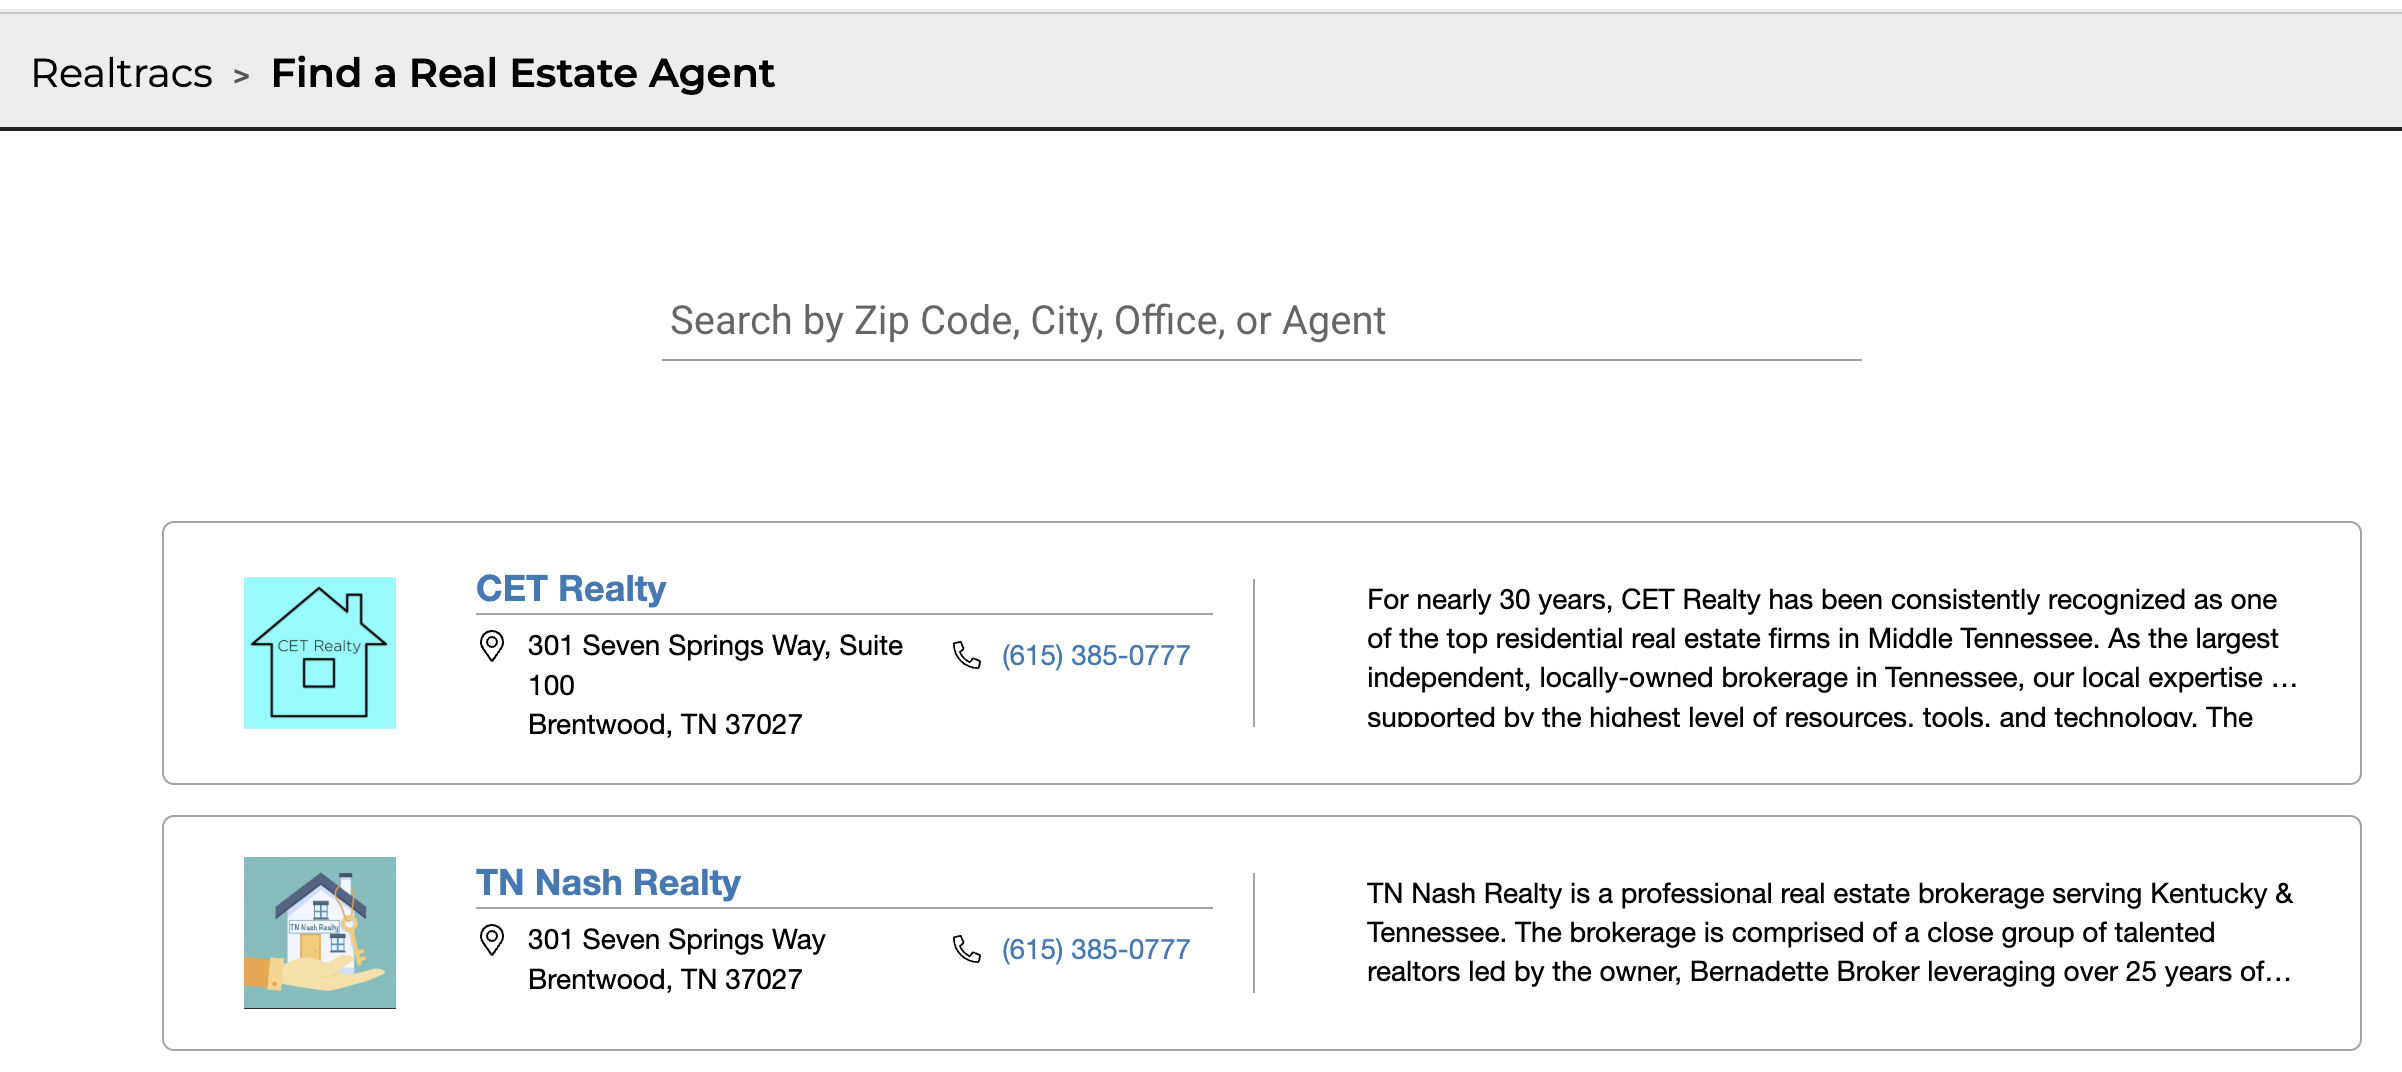Image resolution: width=2402 pixels, height=1072 pixels.
Task: Select TN Nash Realty address in Brentwood
Action: click(677, 959)
